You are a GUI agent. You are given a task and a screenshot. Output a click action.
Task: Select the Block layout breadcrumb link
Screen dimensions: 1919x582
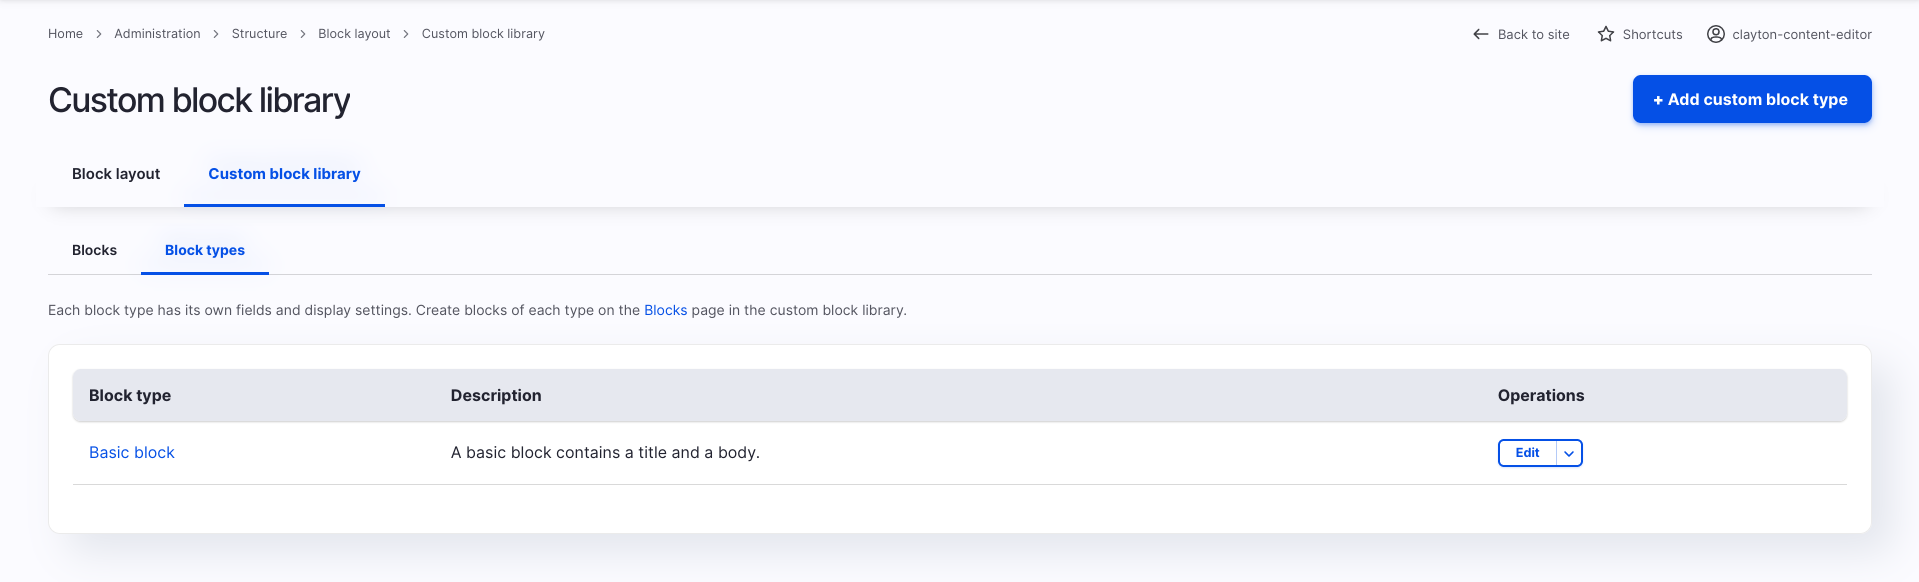tap(354, 34)
